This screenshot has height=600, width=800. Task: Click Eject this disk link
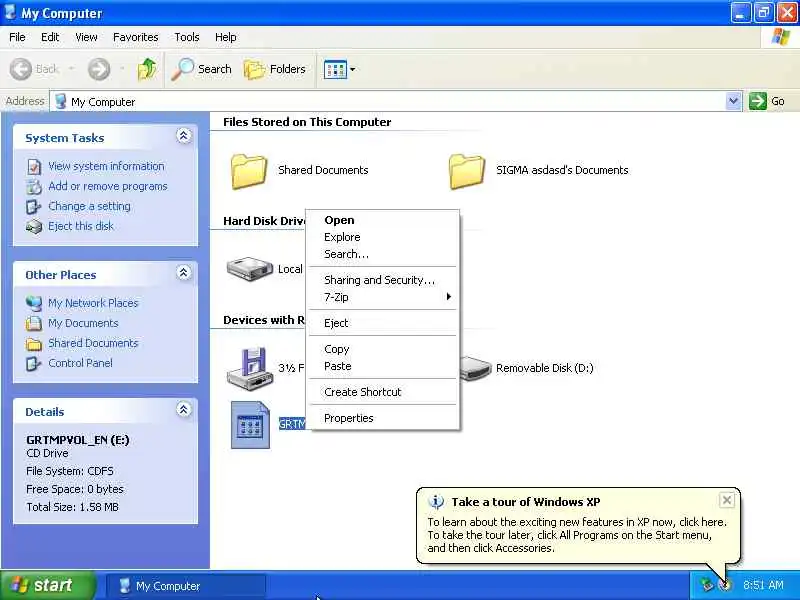(81, 226)
